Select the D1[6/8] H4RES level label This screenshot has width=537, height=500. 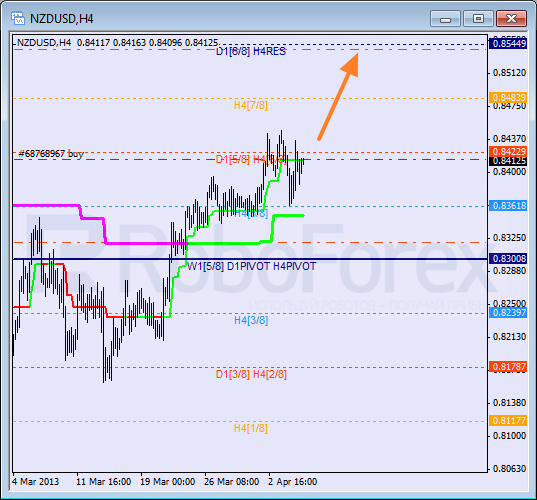(251, 52)
